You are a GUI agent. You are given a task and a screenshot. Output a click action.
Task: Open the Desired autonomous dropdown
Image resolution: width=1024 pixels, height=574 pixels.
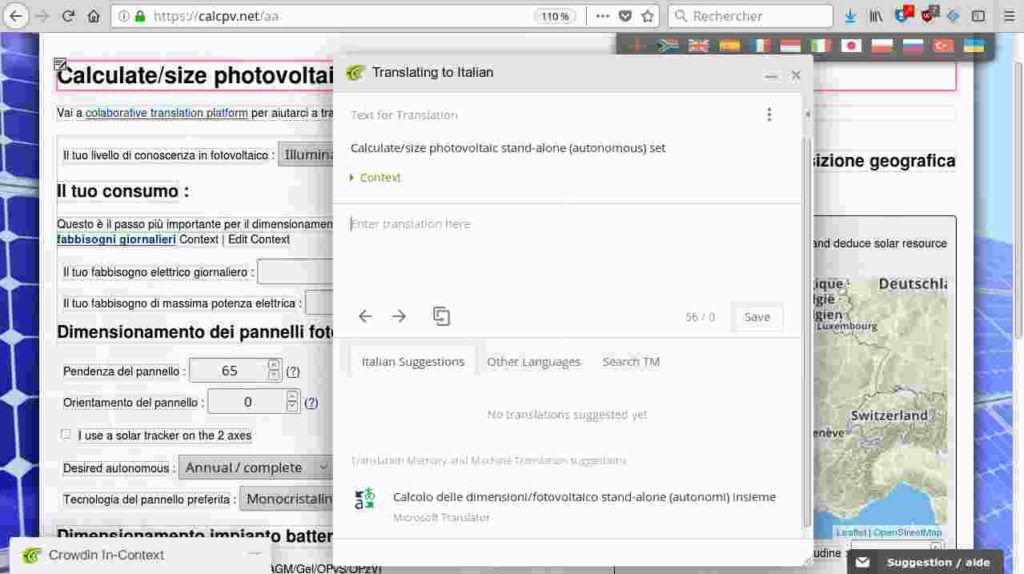[255, 467]
